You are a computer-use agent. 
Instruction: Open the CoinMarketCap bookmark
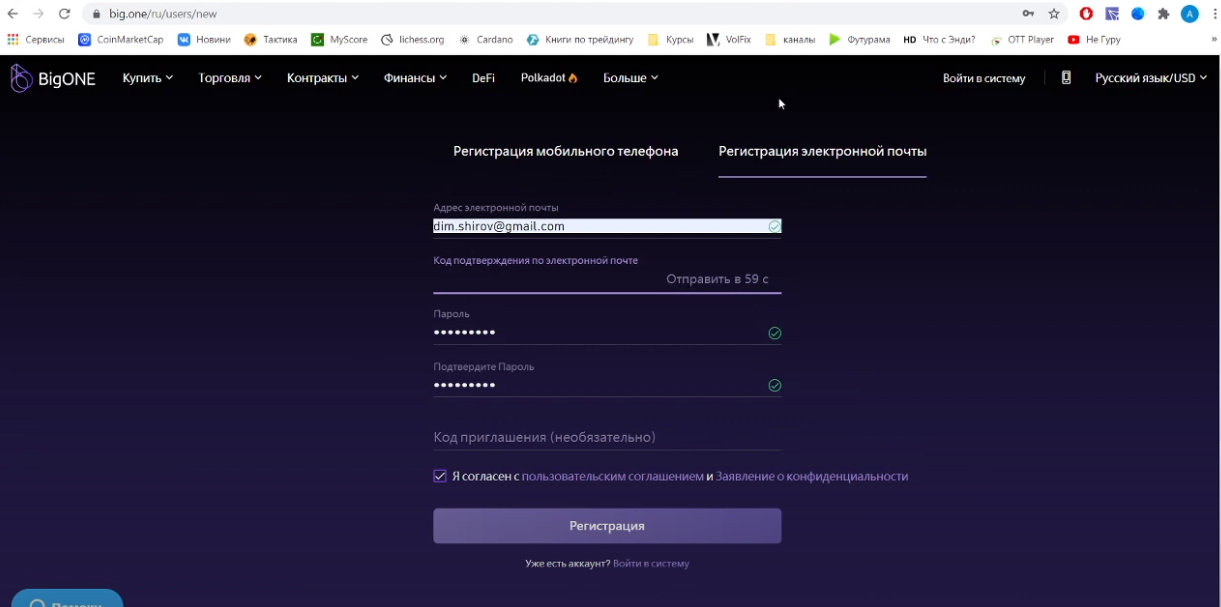121,40
